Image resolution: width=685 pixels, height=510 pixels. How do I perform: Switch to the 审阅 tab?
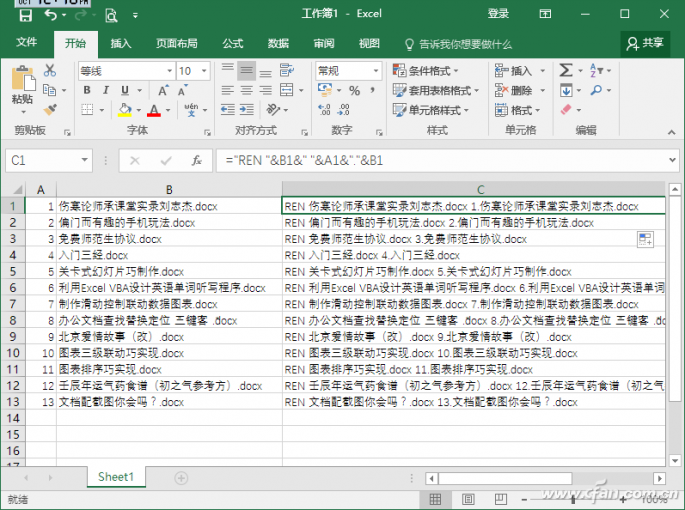coord(324,44)
